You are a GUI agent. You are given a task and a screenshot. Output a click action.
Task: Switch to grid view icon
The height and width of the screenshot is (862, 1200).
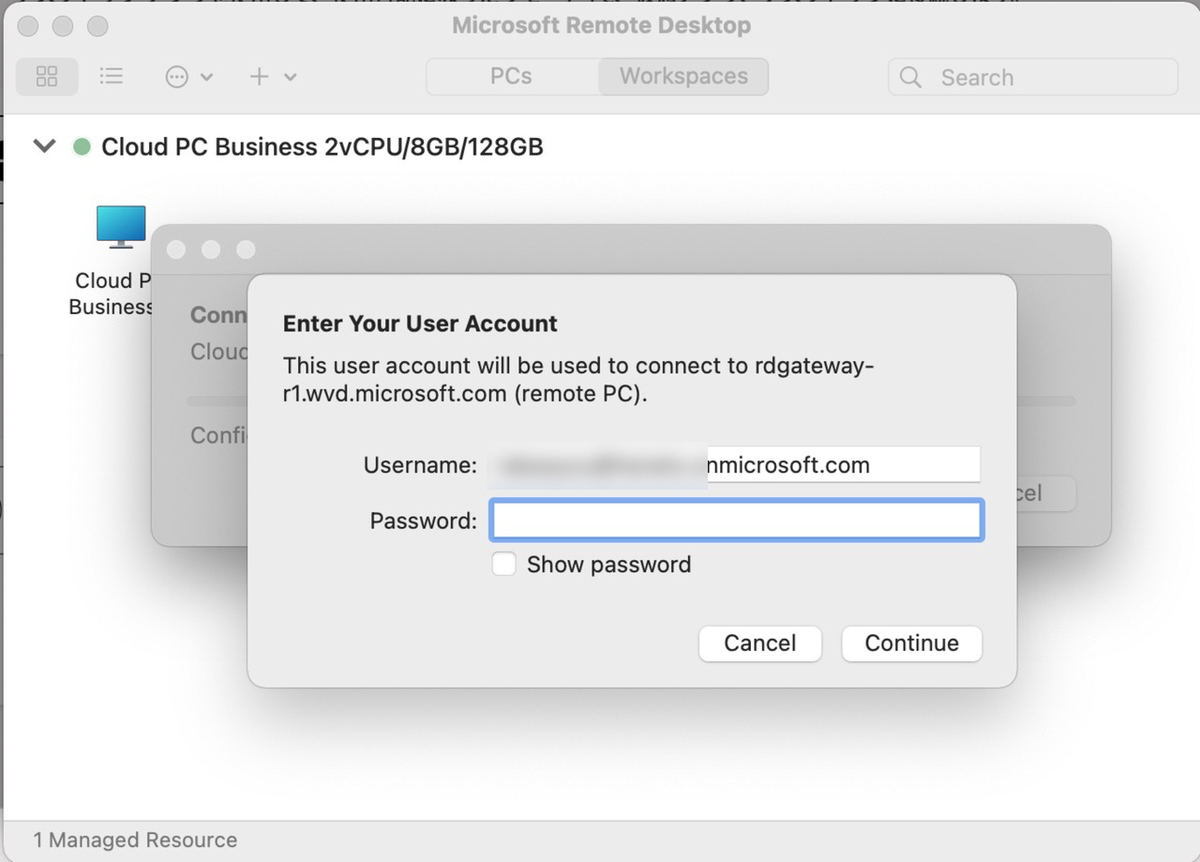click(x=47, y=77)
